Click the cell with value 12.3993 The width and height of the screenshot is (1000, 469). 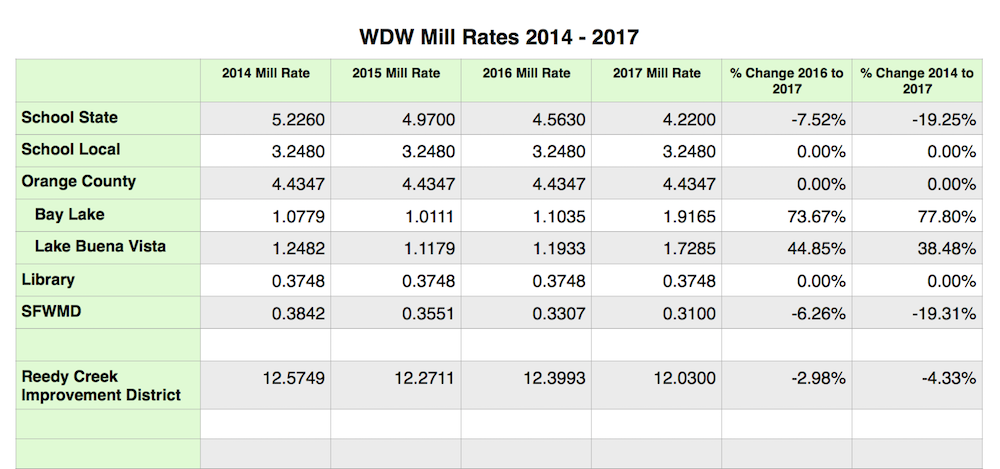[526, 385]
